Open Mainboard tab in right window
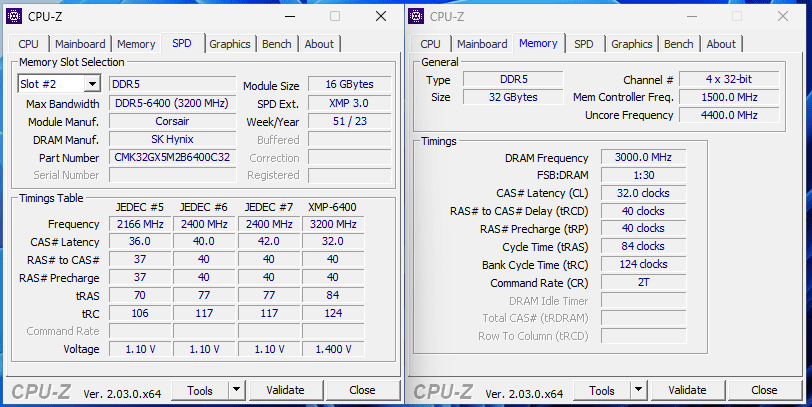This screenshot has width=812, height=407. tap(482, 44)
